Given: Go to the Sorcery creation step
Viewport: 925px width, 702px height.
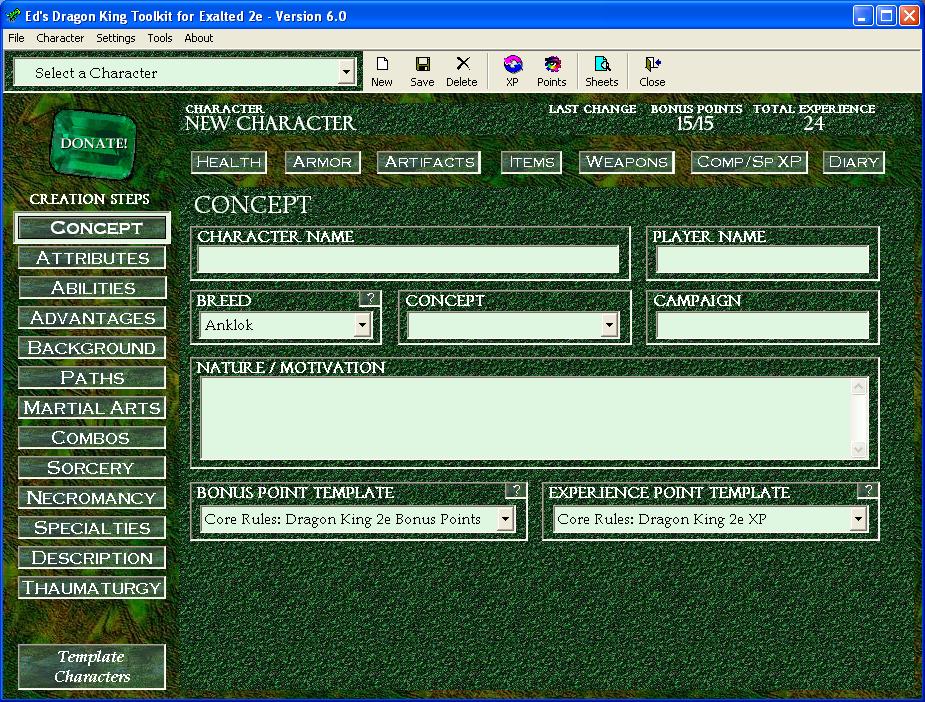Looking at the screenshot, I should pos(92,468).
